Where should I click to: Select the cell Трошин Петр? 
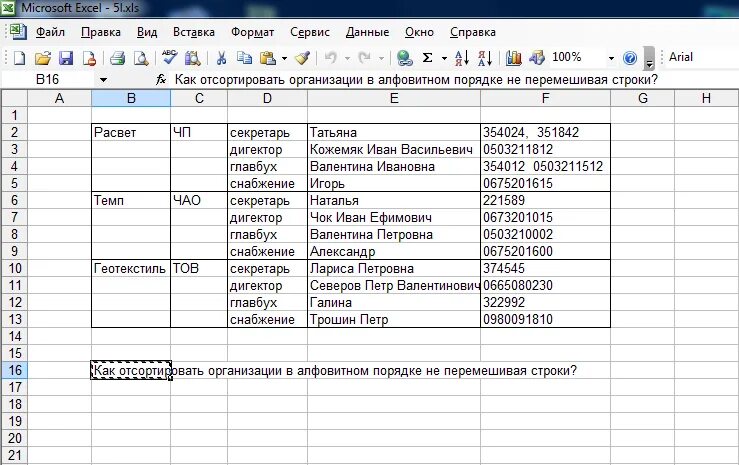(x=394, y=319)
